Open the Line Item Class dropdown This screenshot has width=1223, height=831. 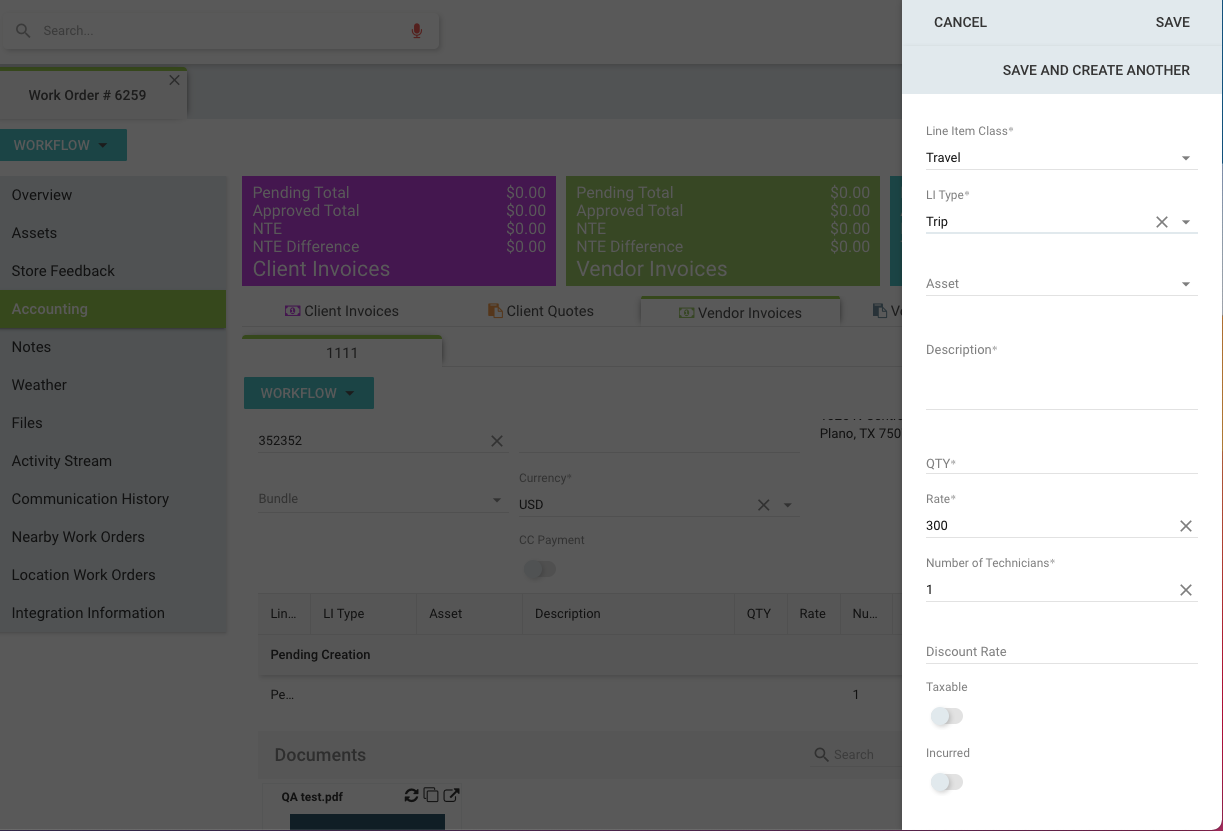click(x=1185, y=157)
